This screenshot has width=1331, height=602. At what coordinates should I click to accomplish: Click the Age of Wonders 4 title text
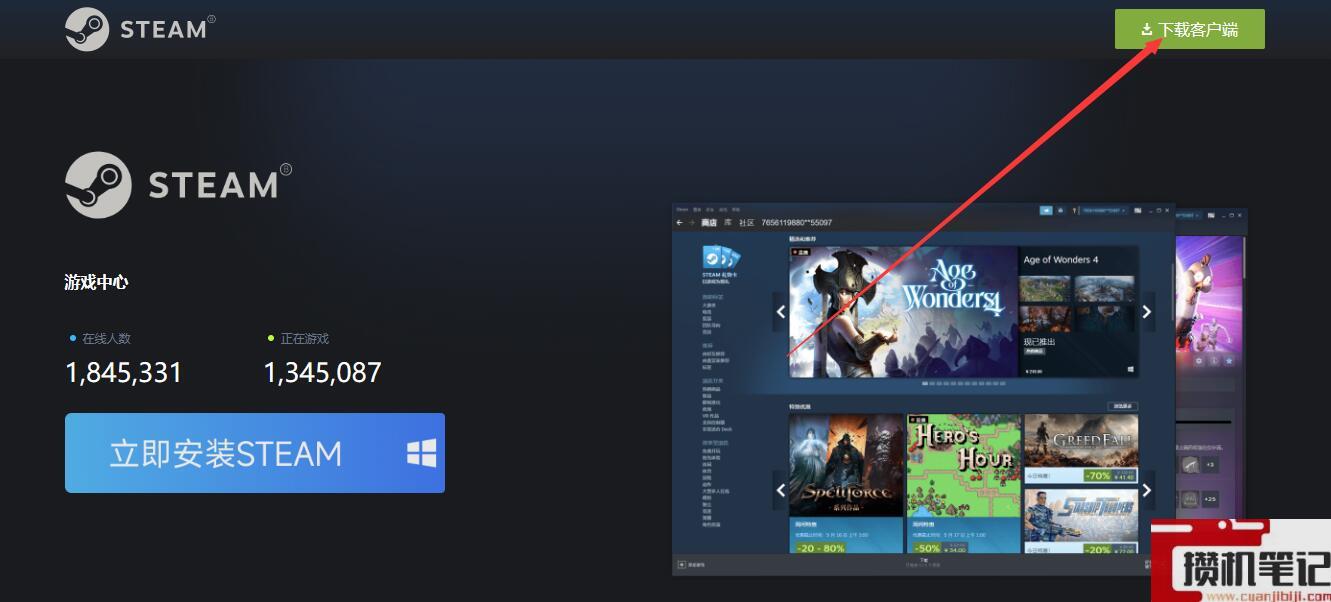click(1061, 260)
